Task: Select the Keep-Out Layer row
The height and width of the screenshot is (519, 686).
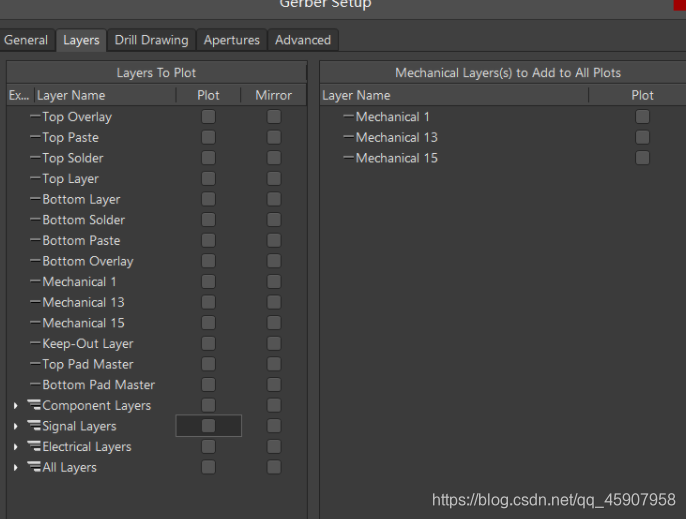Action: click(157, 344)
